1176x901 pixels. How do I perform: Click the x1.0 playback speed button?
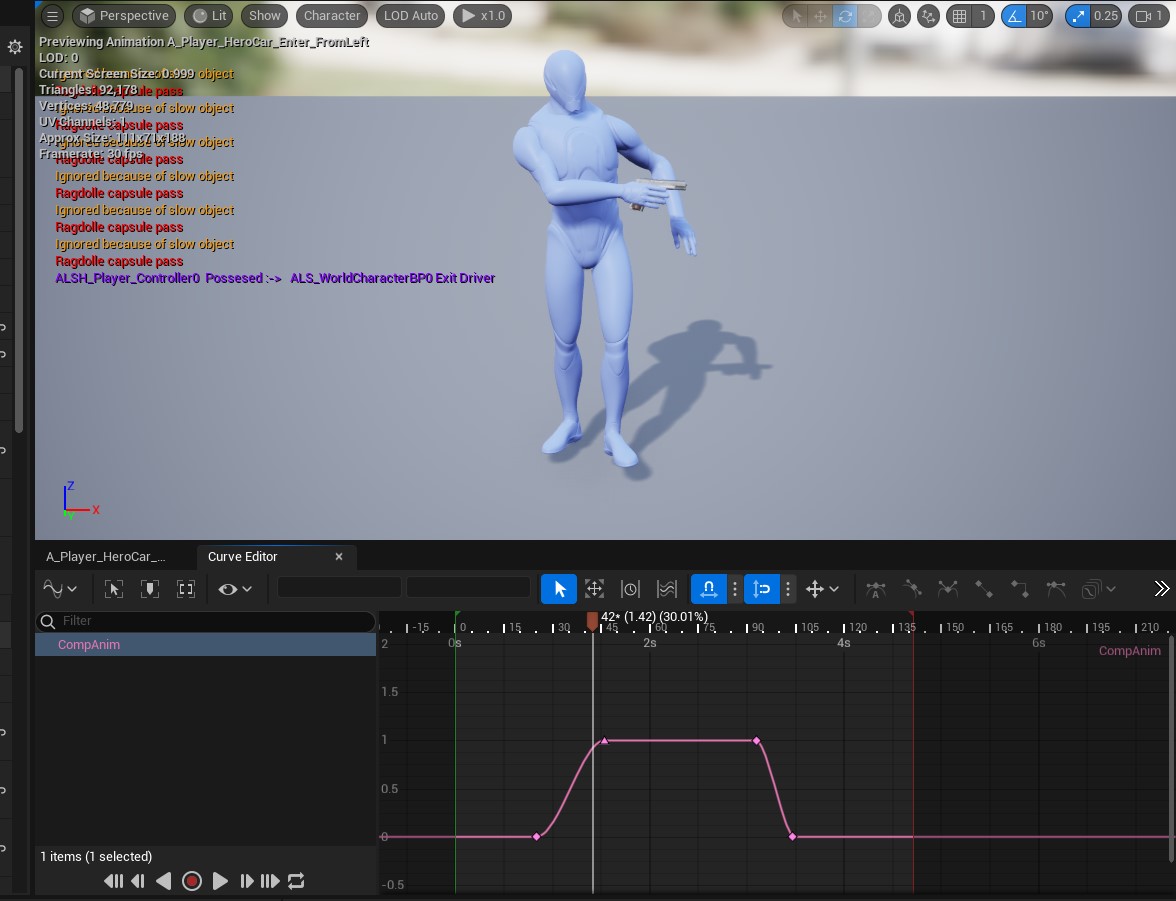tap(481, 16)
